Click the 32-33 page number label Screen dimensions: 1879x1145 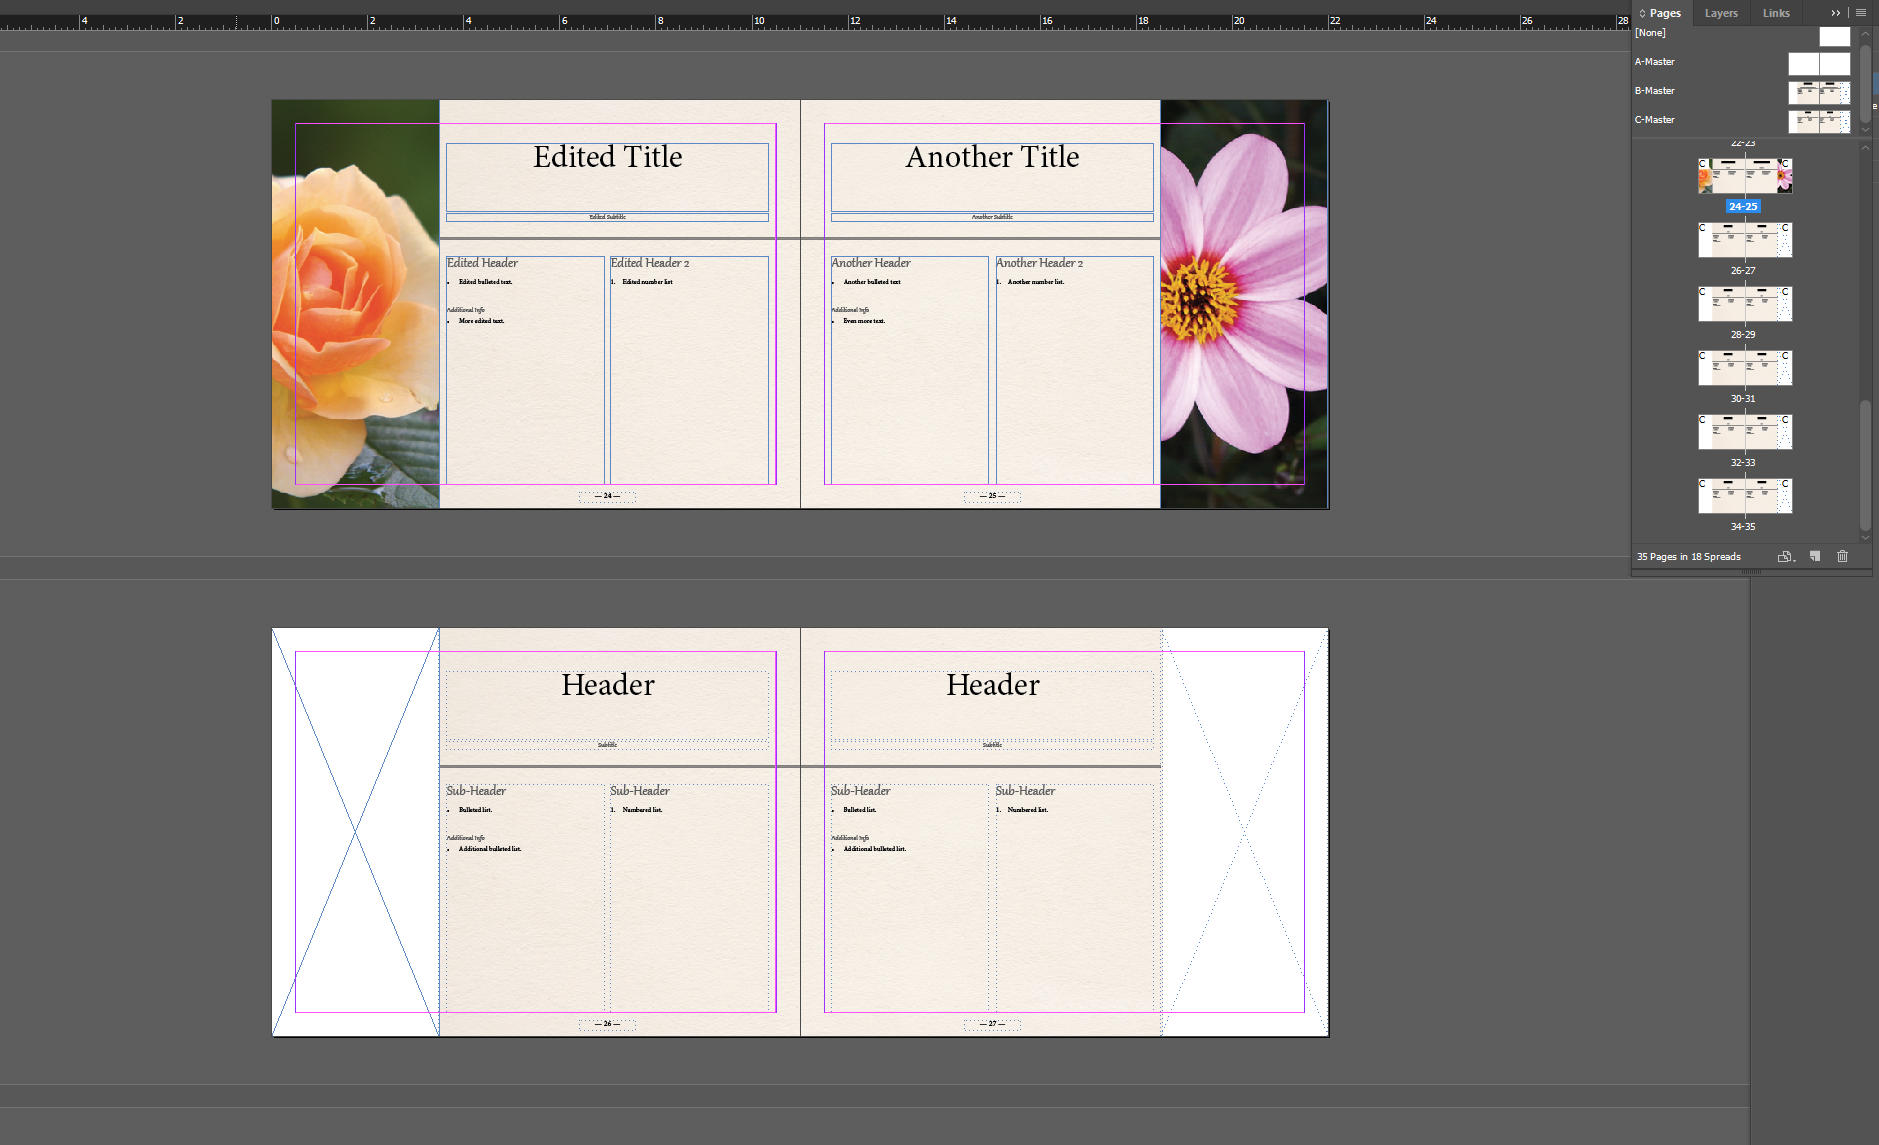click(1743, 463)
